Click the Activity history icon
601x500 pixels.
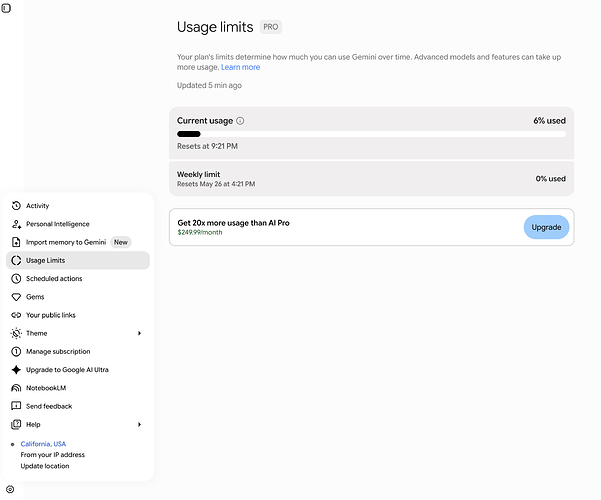16,206
